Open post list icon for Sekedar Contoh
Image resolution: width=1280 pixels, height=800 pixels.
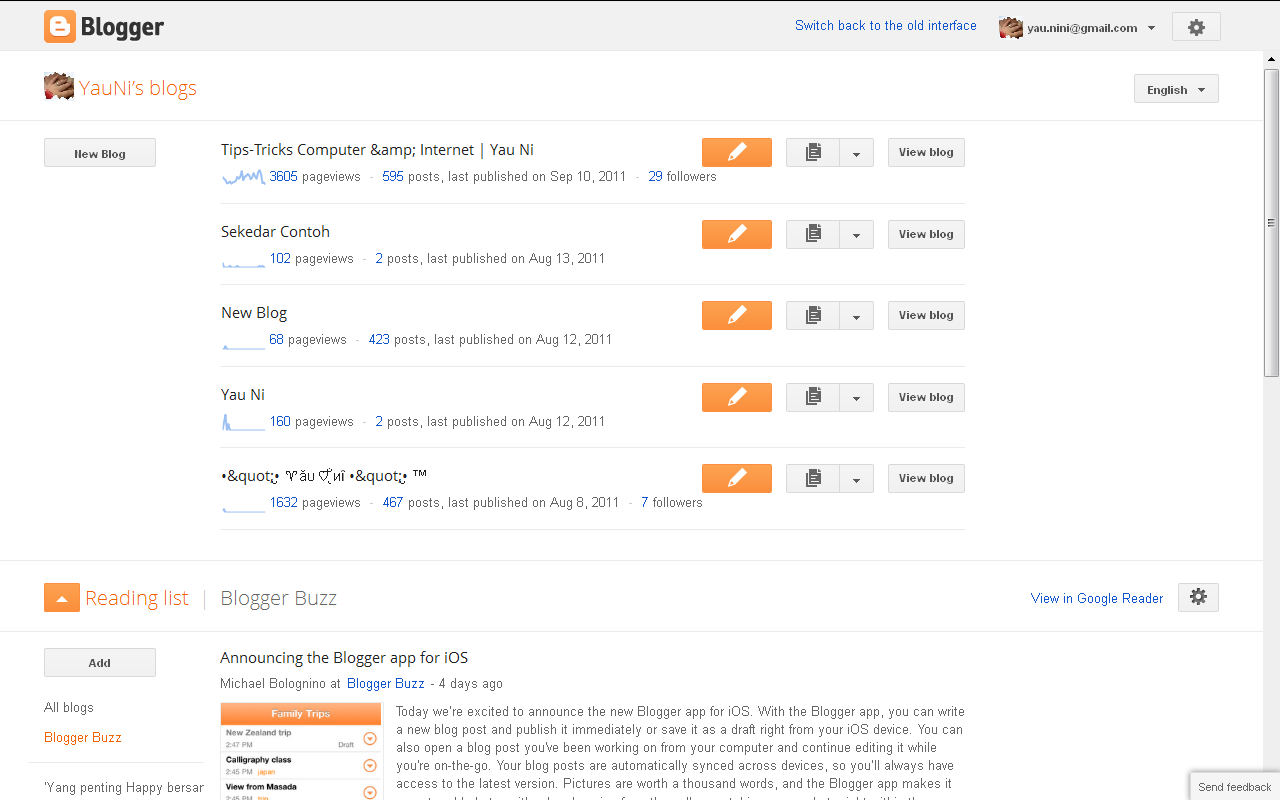pyautogui.click(x=813, y=234)
